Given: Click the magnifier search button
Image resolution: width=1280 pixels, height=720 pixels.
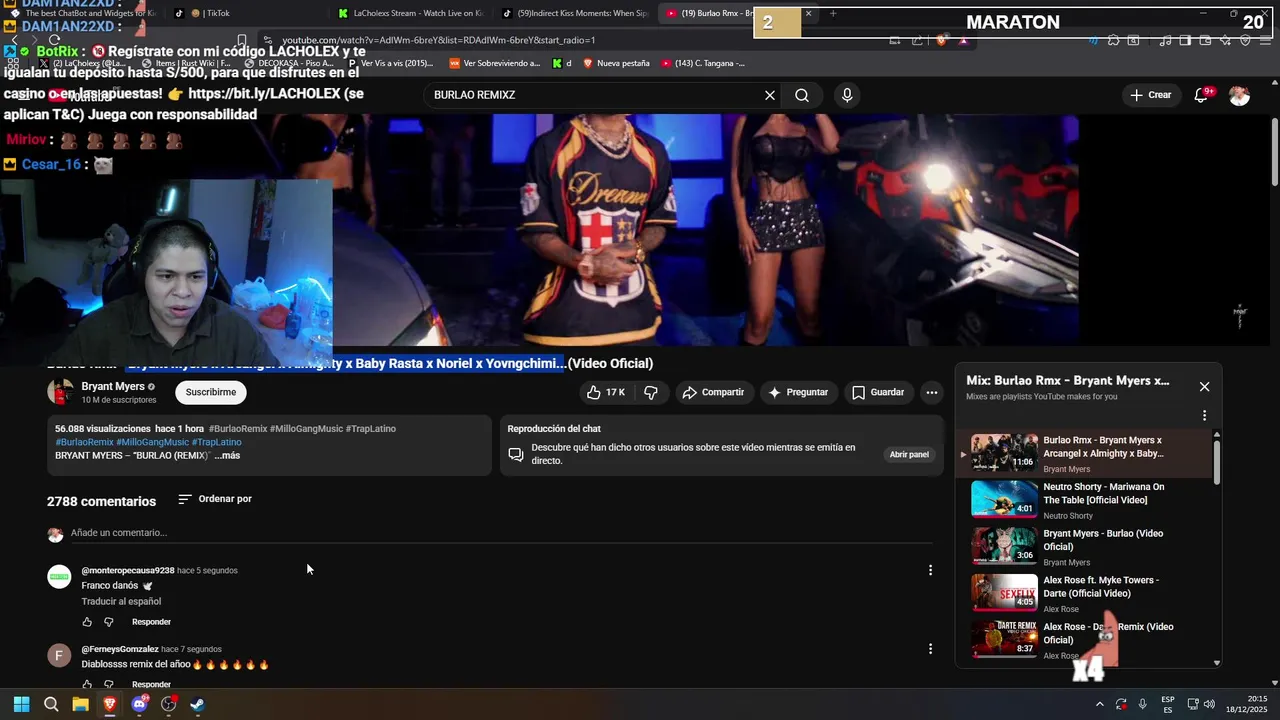Looking at the screenshot, I should (802, 95).
